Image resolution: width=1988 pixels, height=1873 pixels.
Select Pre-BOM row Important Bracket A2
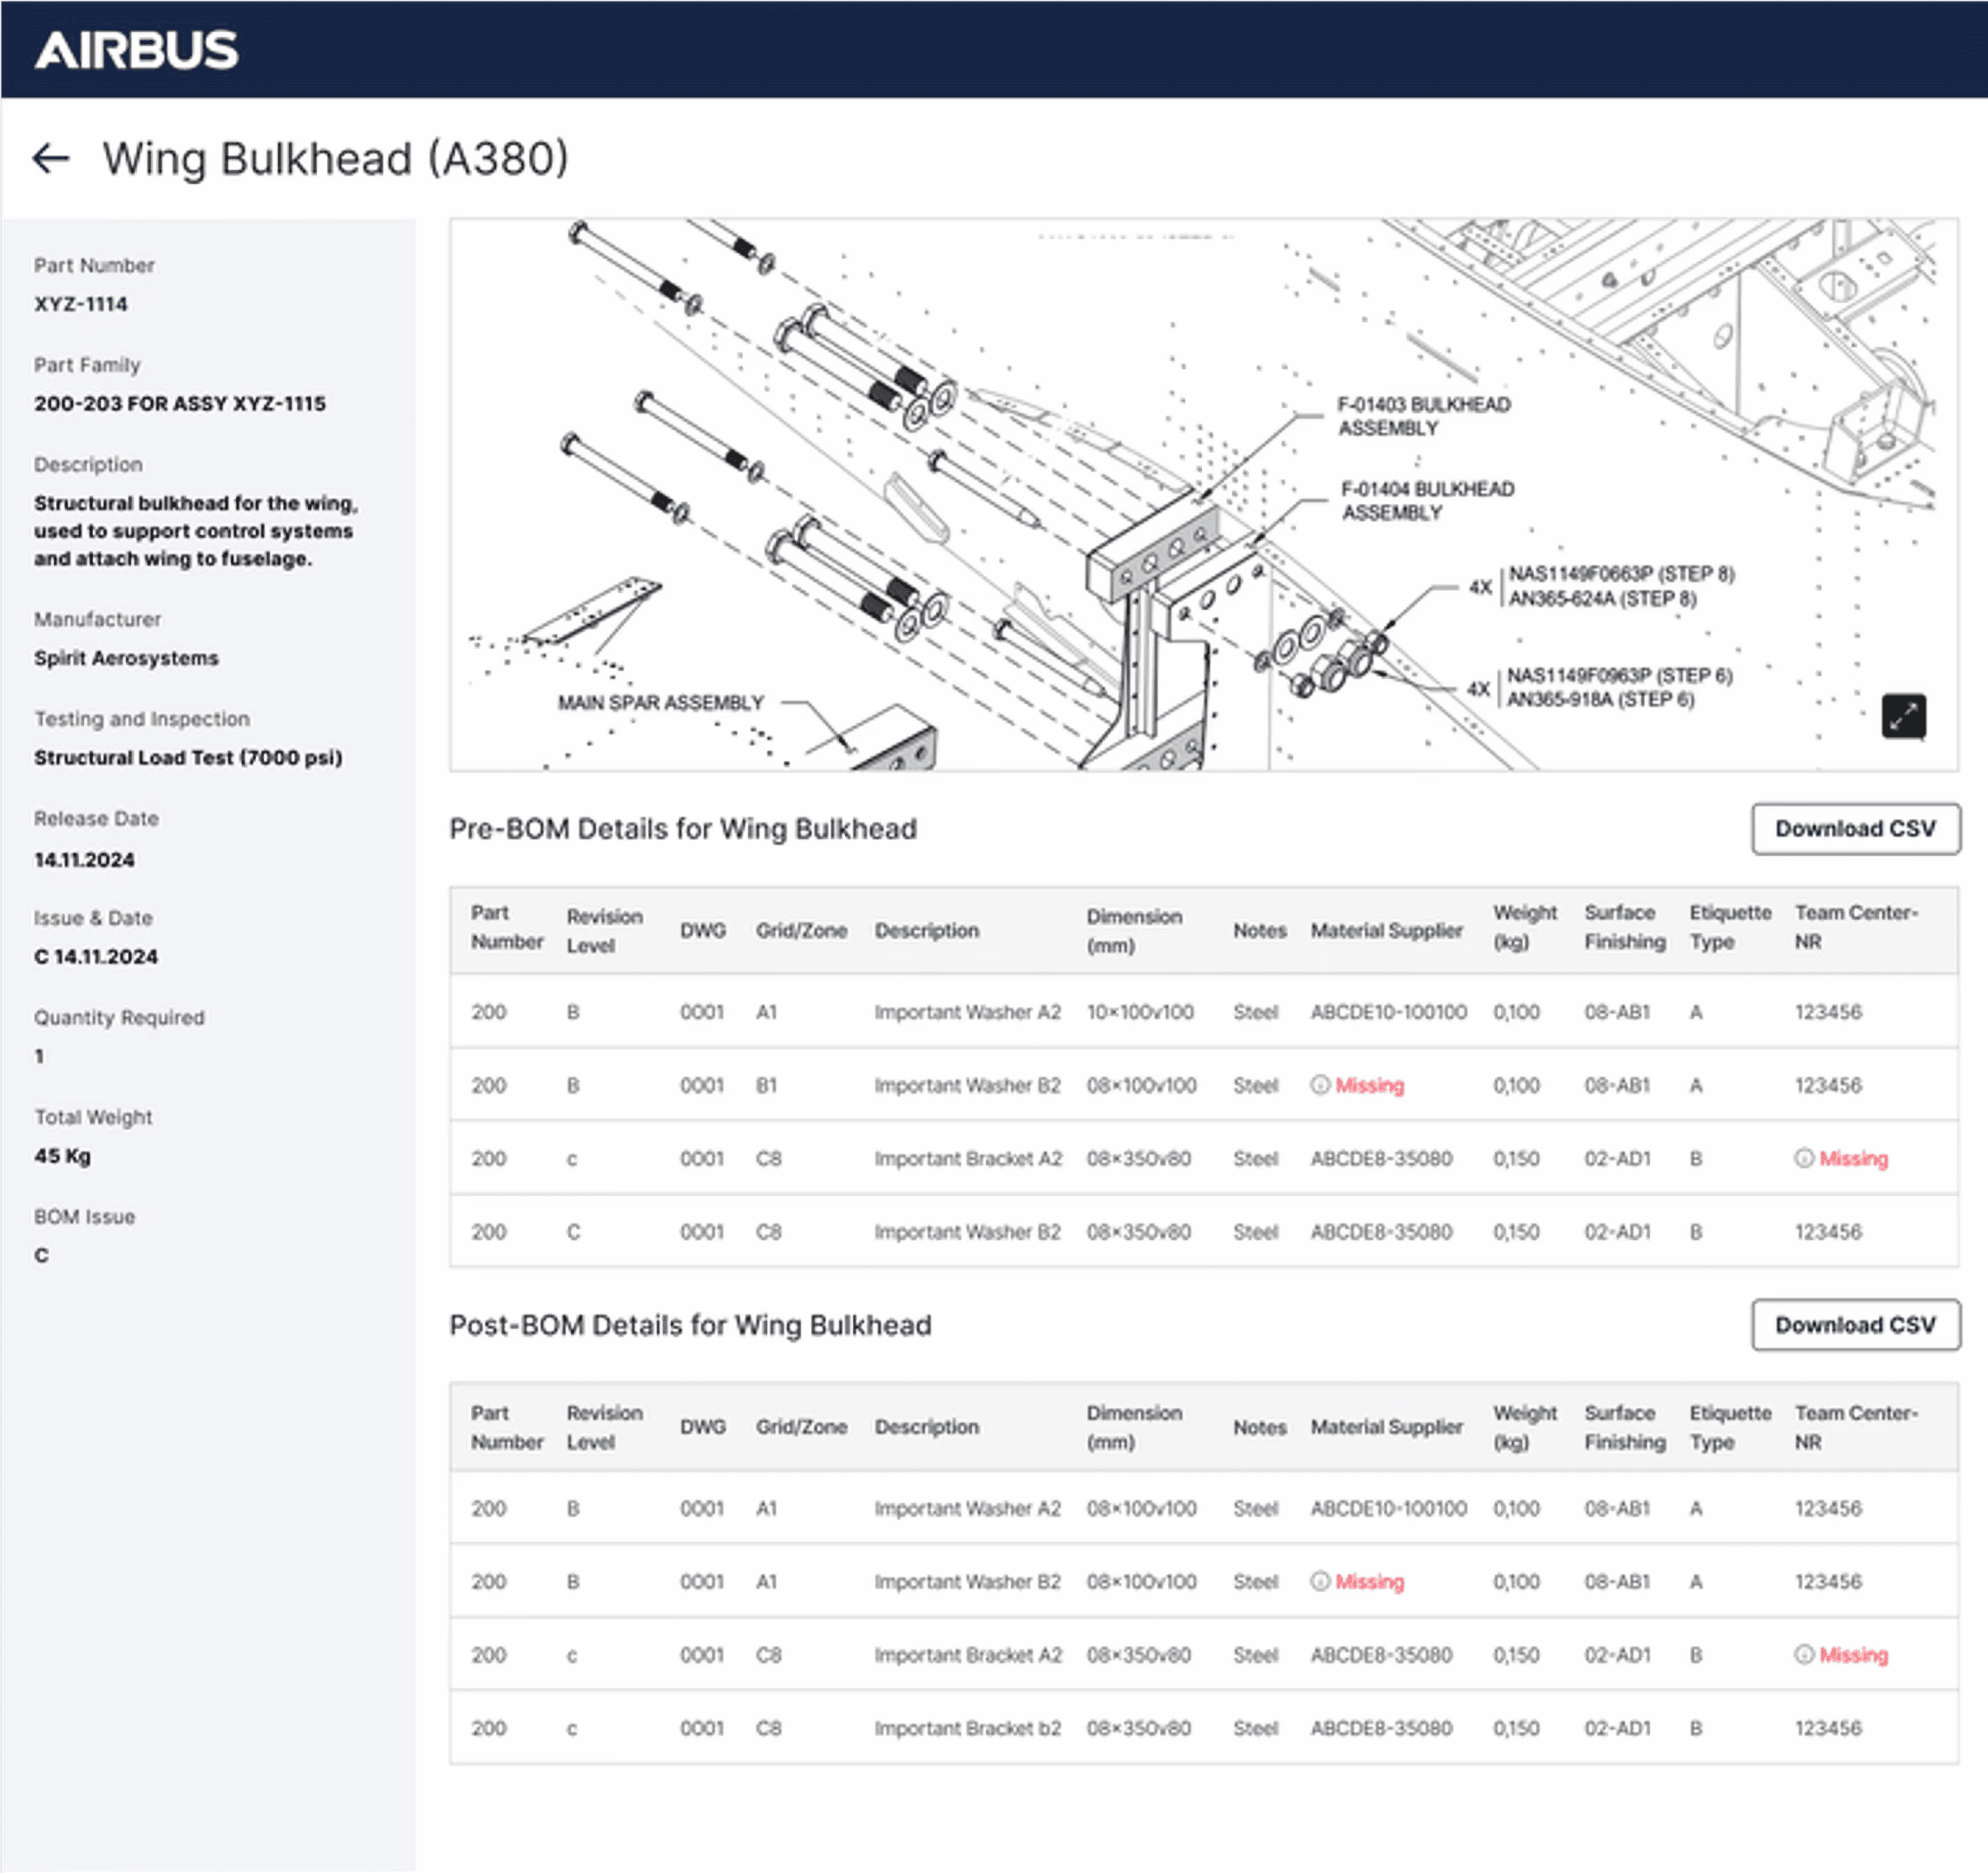[967, 1158]
